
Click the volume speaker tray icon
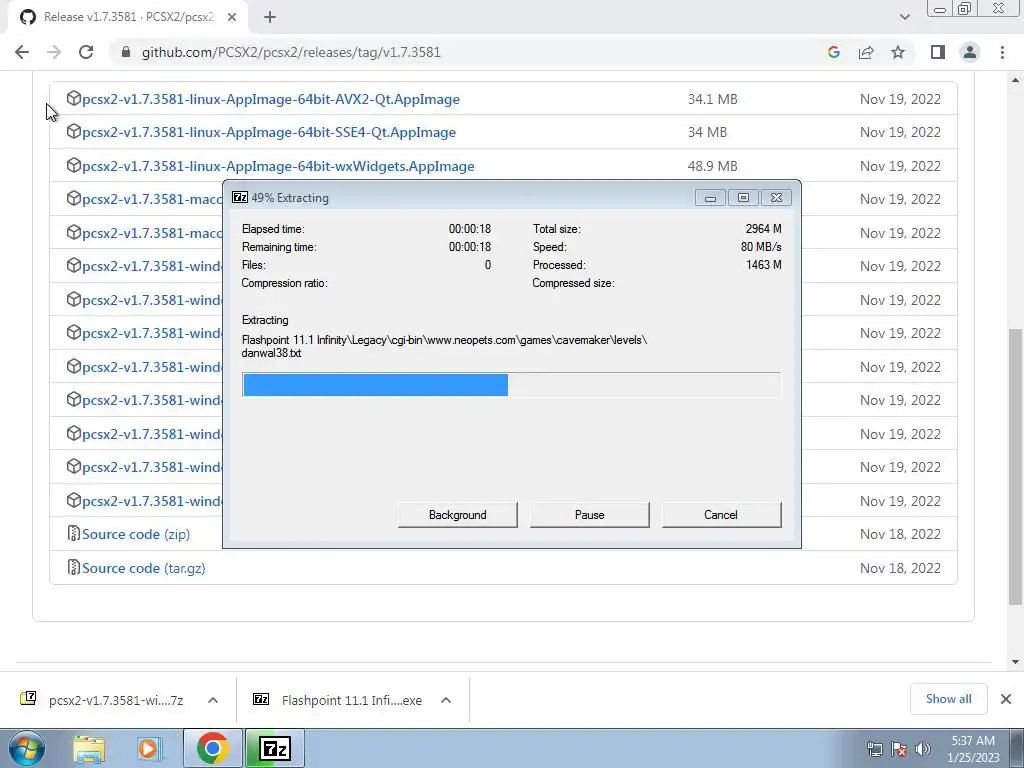(x=923, y=749)
